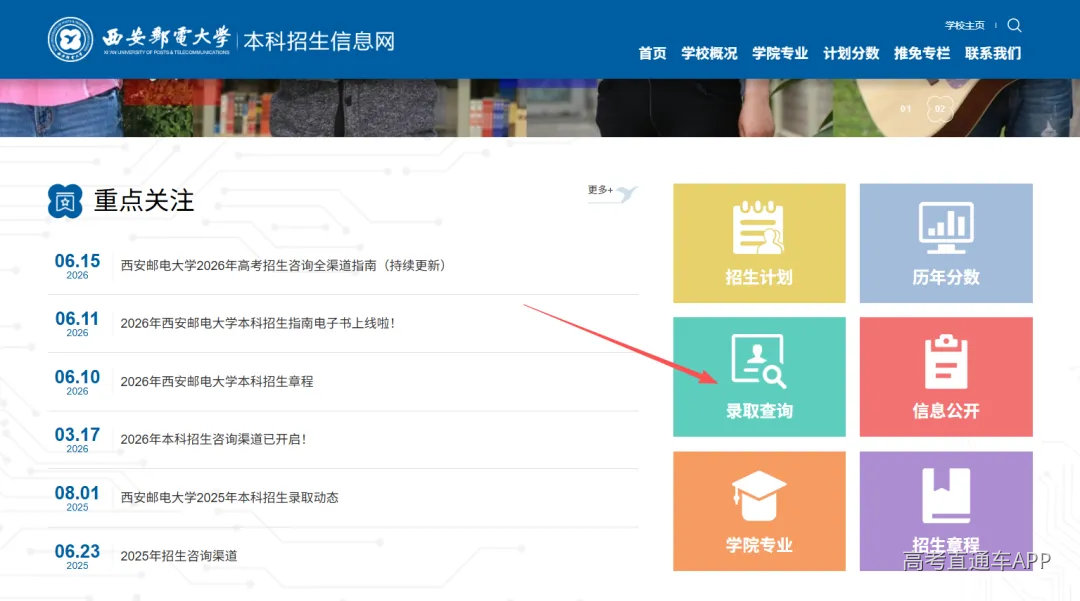Open 学院专业 in the top navigation
Screen dimensions: 1080x601
click(780, 53)
